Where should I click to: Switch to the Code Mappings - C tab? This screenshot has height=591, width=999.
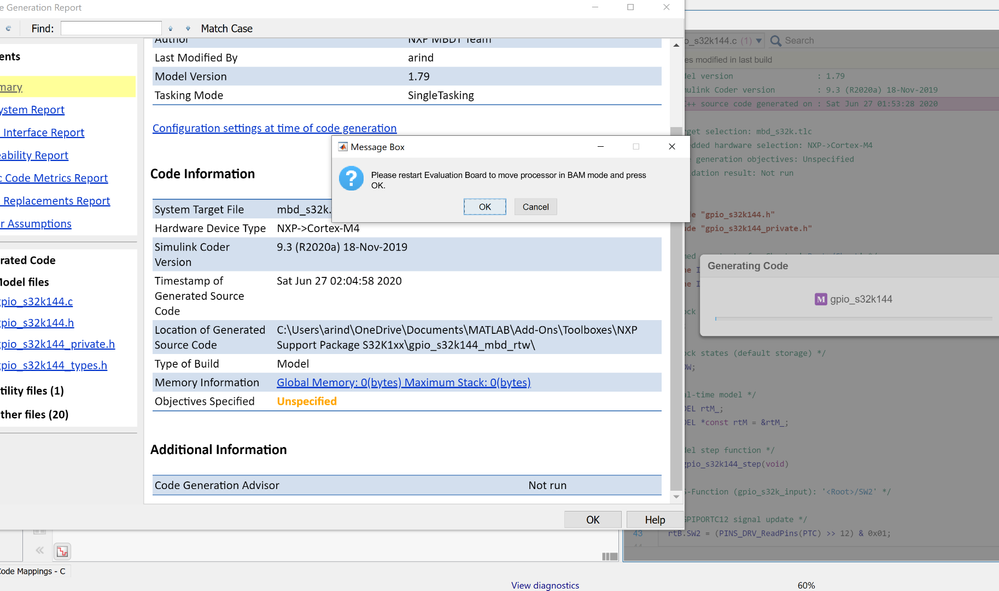coord(33,571)
